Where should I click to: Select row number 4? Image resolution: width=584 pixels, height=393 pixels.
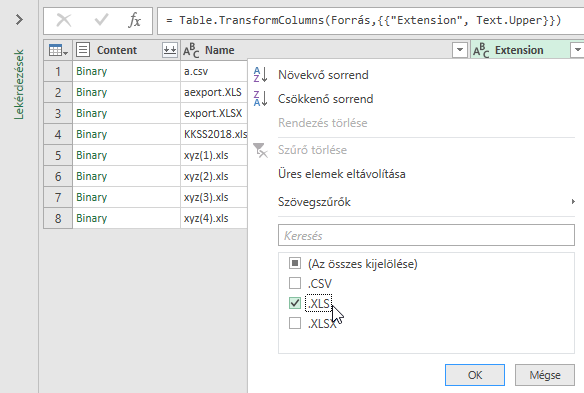pos(58,134)
